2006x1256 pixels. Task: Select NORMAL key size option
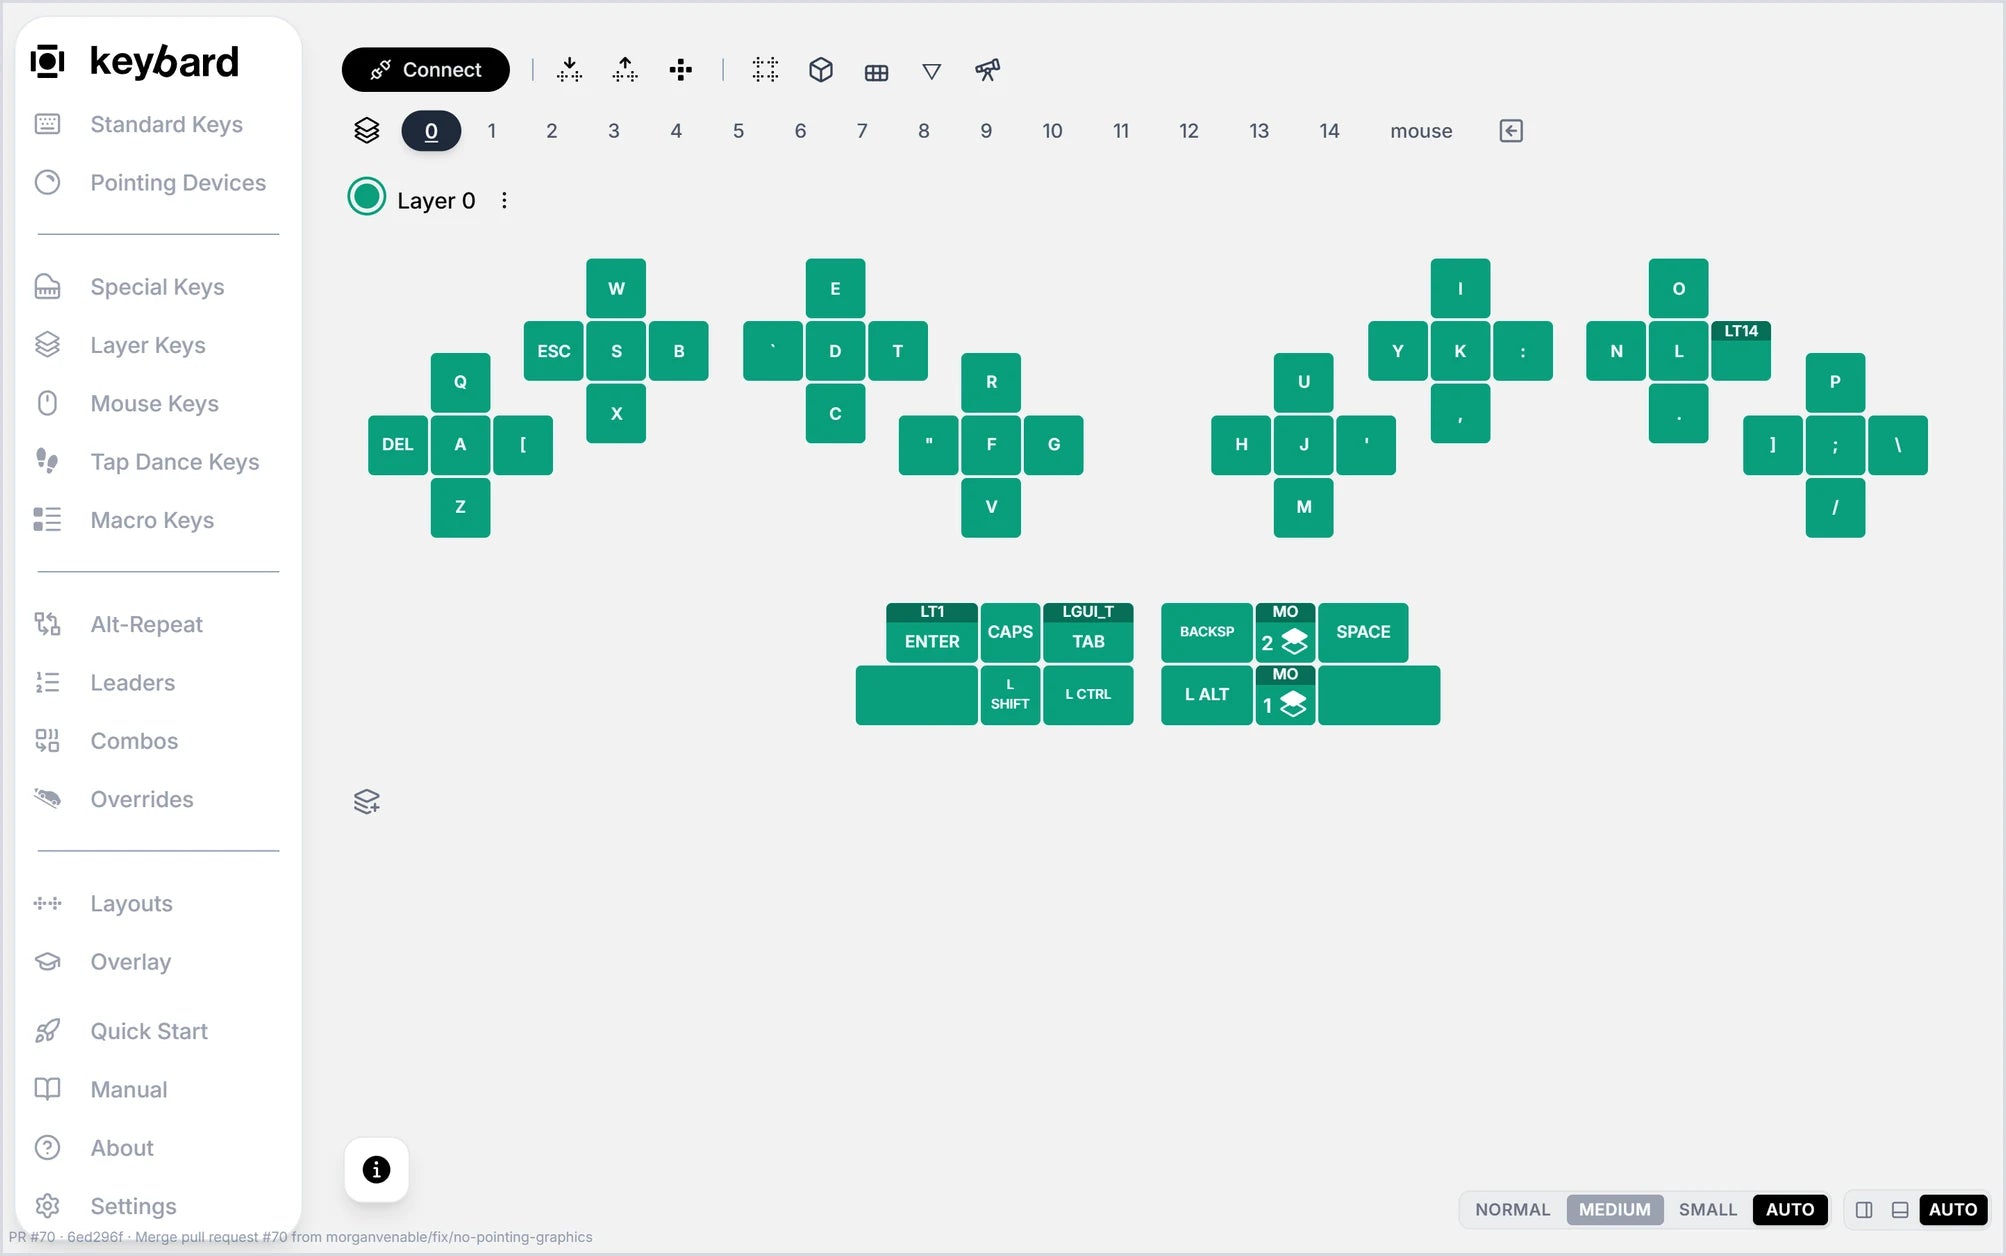point(1512,1210)
